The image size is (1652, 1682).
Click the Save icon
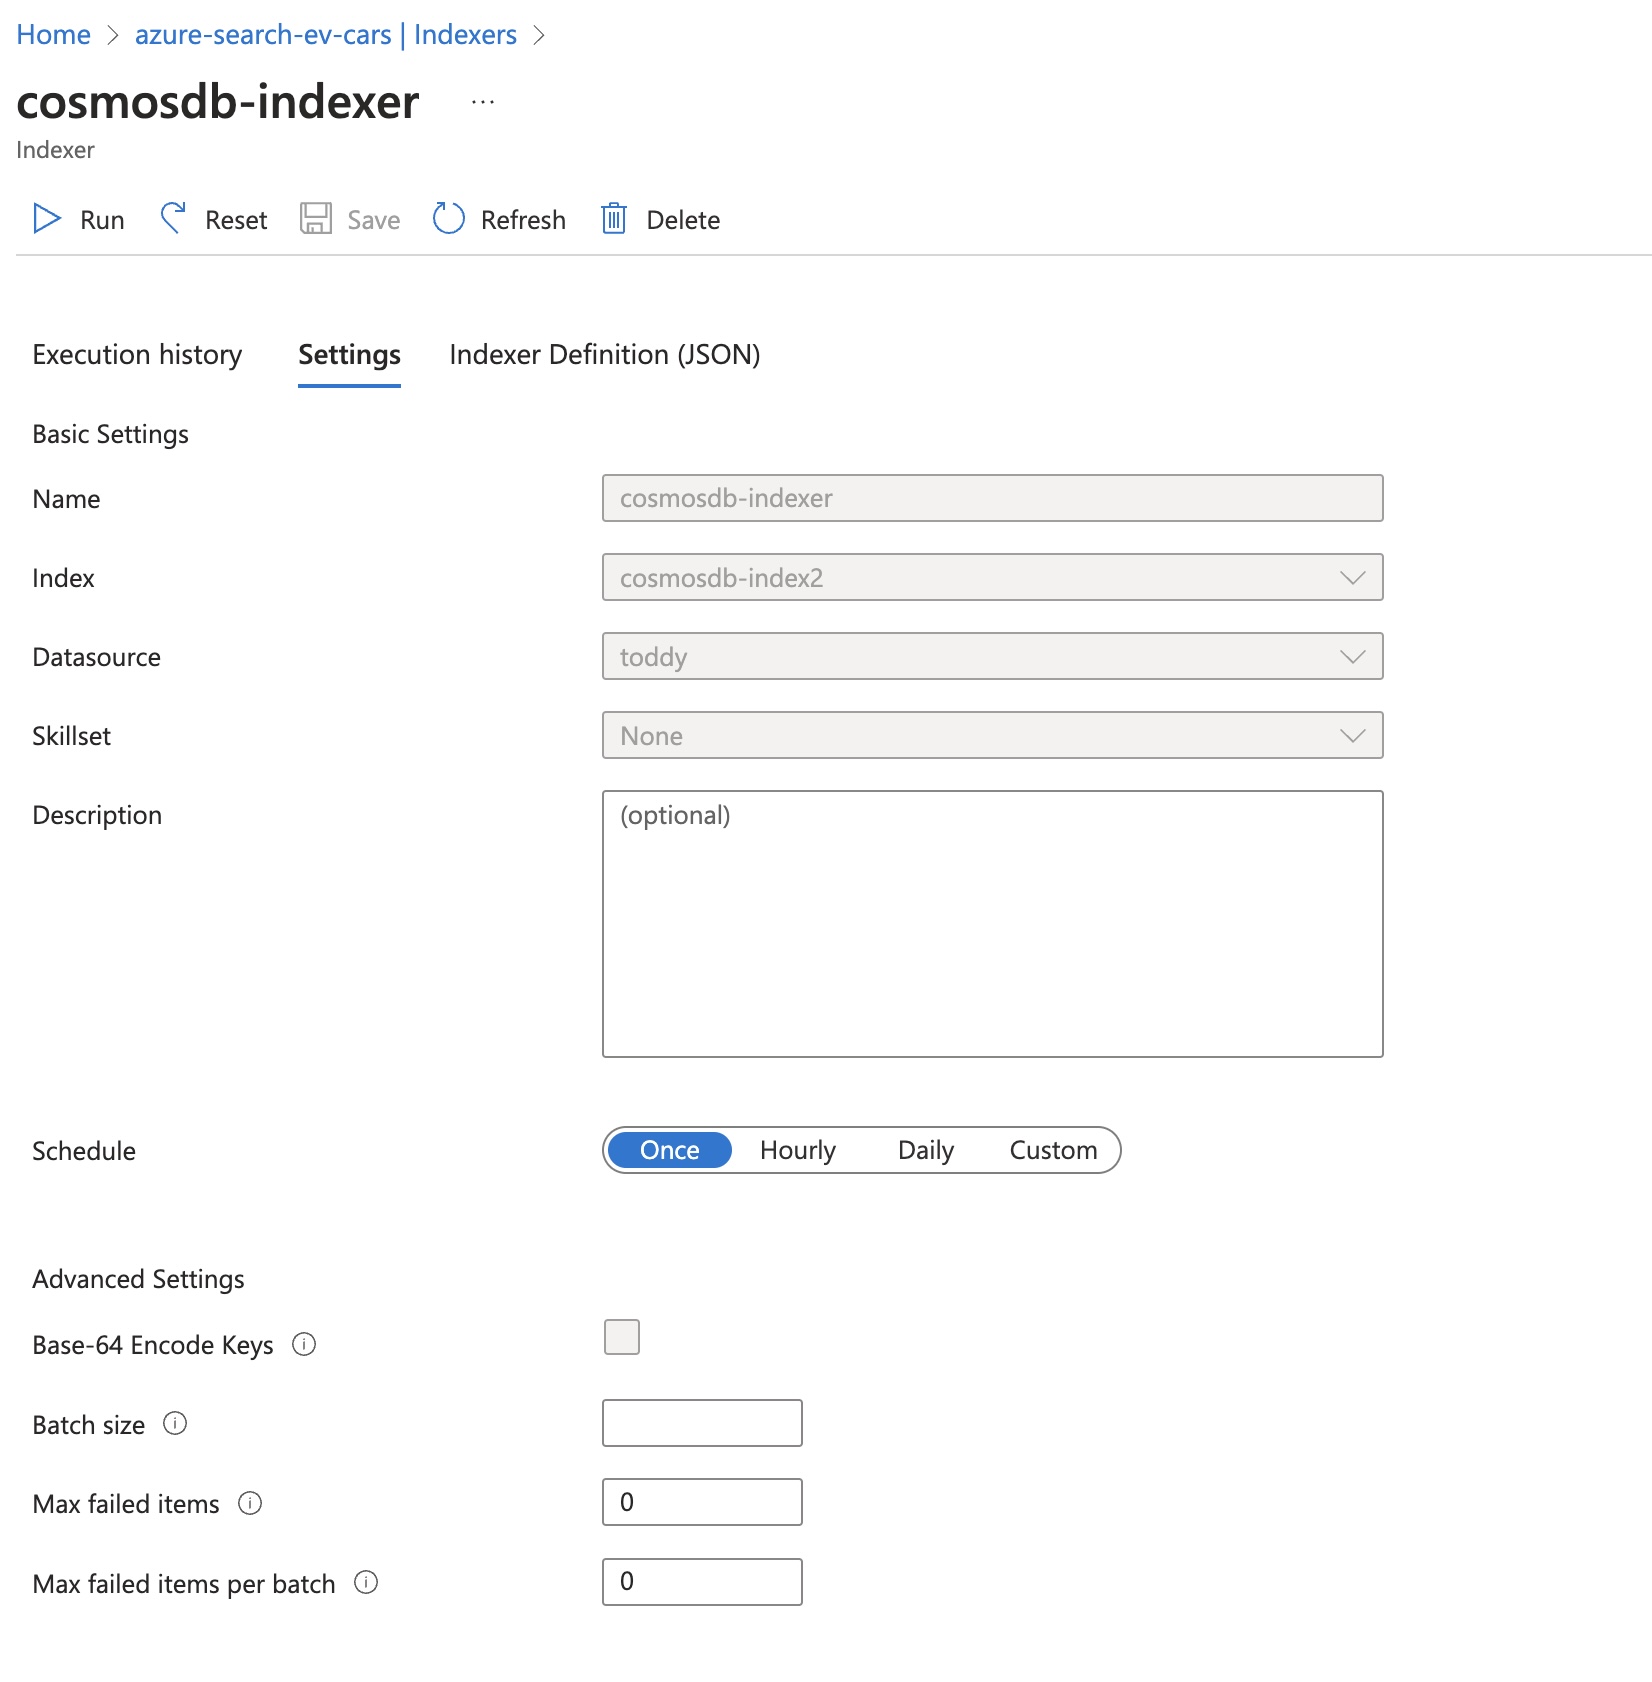click(317, 219)
